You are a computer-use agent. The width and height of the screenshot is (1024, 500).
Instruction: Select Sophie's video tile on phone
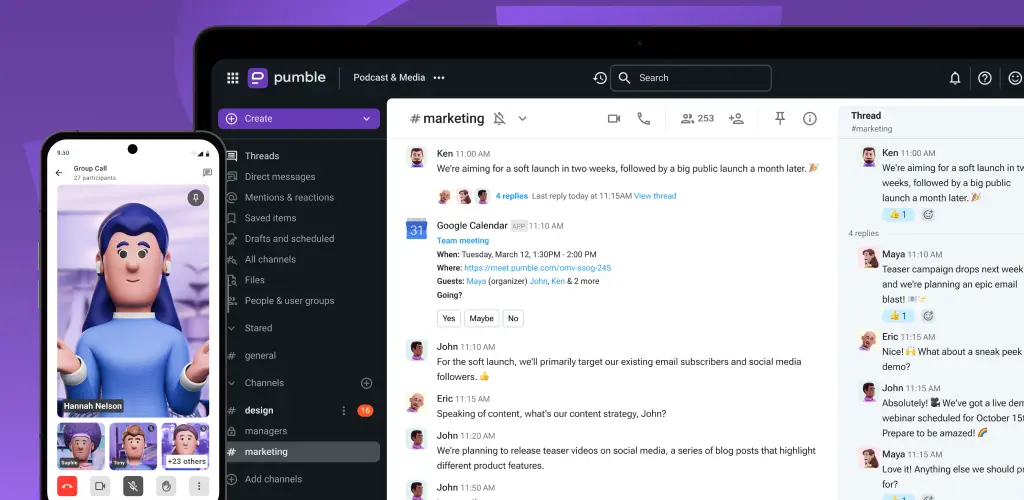click(x=81, y=446)
